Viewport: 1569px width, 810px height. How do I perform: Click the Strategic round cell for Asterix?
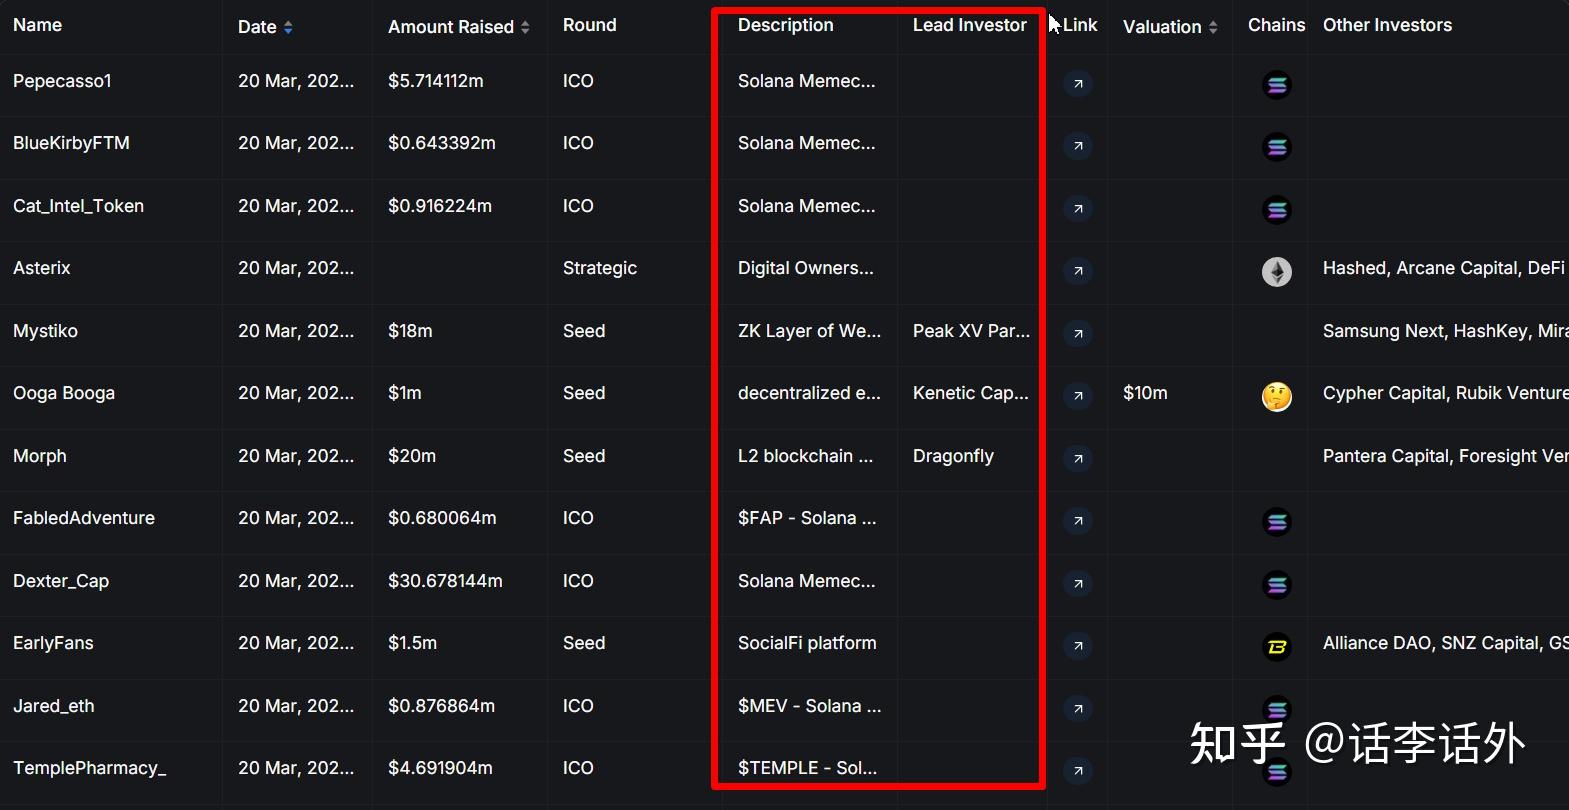coord(600,268)
